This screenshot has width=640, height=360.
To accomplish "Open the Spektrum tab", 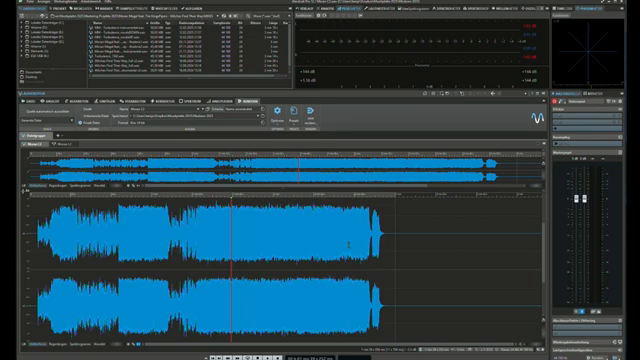I will pyautogui.click(x=190, y=101).
